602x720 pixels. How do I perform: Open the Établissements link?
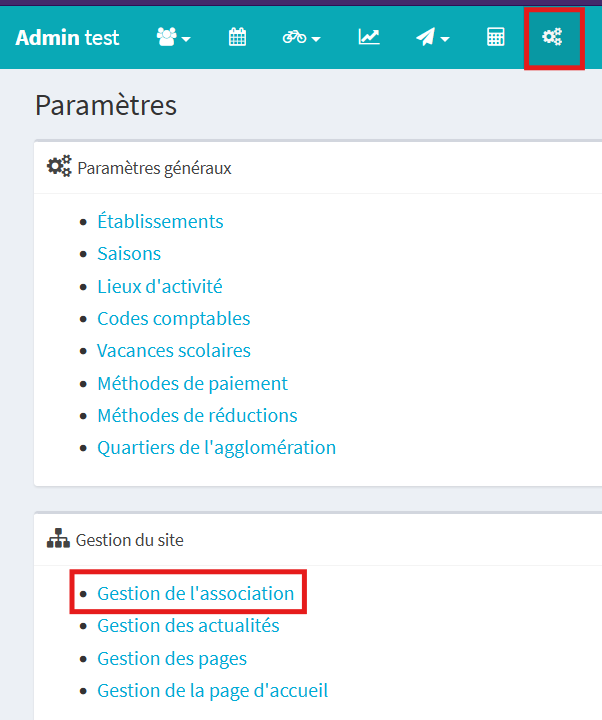point(160,221)
